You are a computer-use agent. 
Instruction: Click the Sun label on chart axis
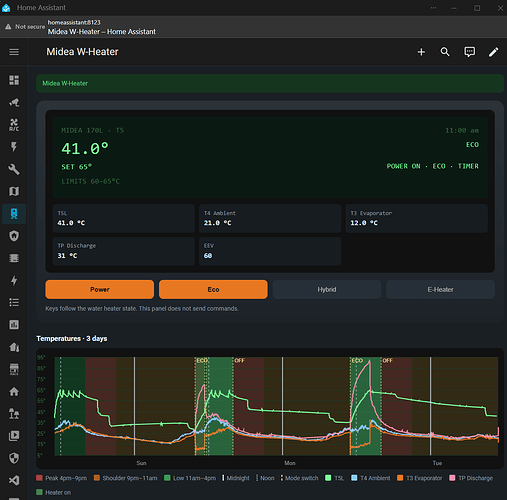click(x=141, y=463)
